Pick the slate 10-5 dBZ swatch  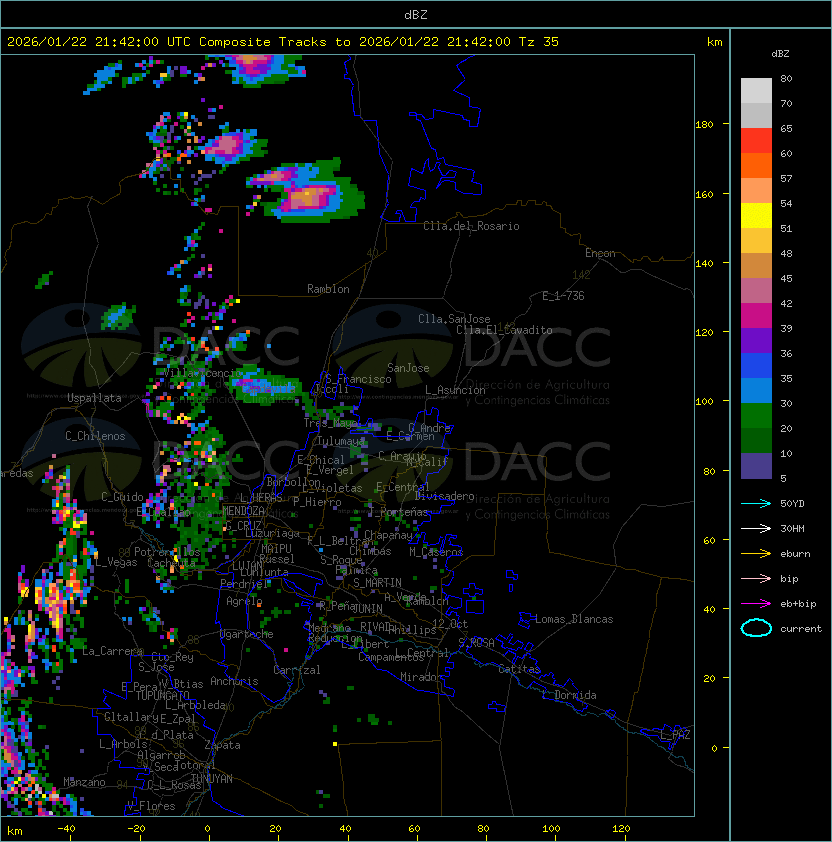tap(756, 466)
